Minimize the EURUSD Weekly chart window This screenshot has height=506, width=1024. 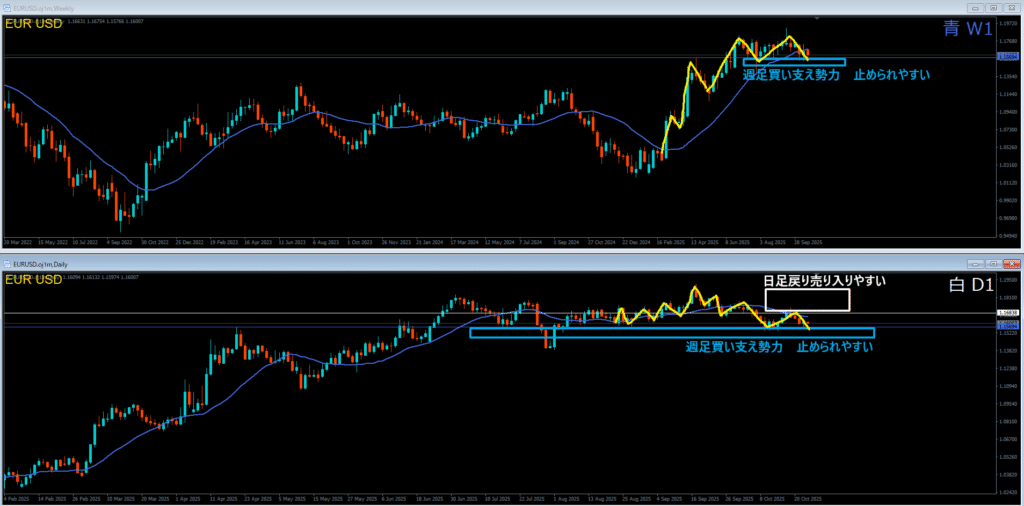(977, 8)
